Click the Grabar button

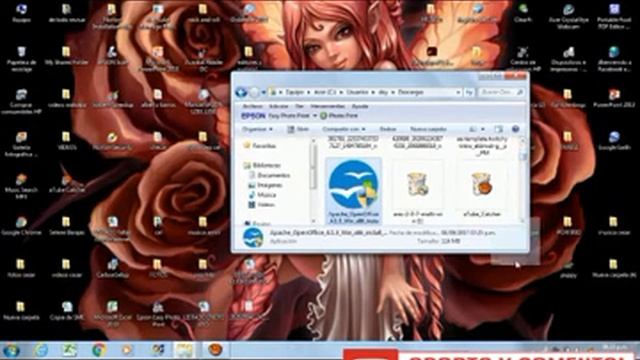coord(388,129)
